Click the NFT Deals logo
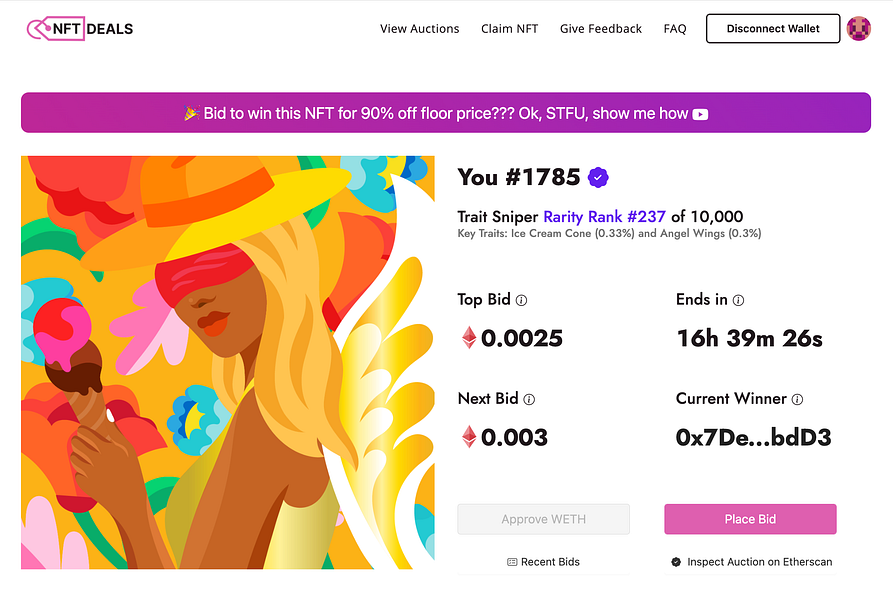Viewport: 893px width, 600px height. coord(80,29)
